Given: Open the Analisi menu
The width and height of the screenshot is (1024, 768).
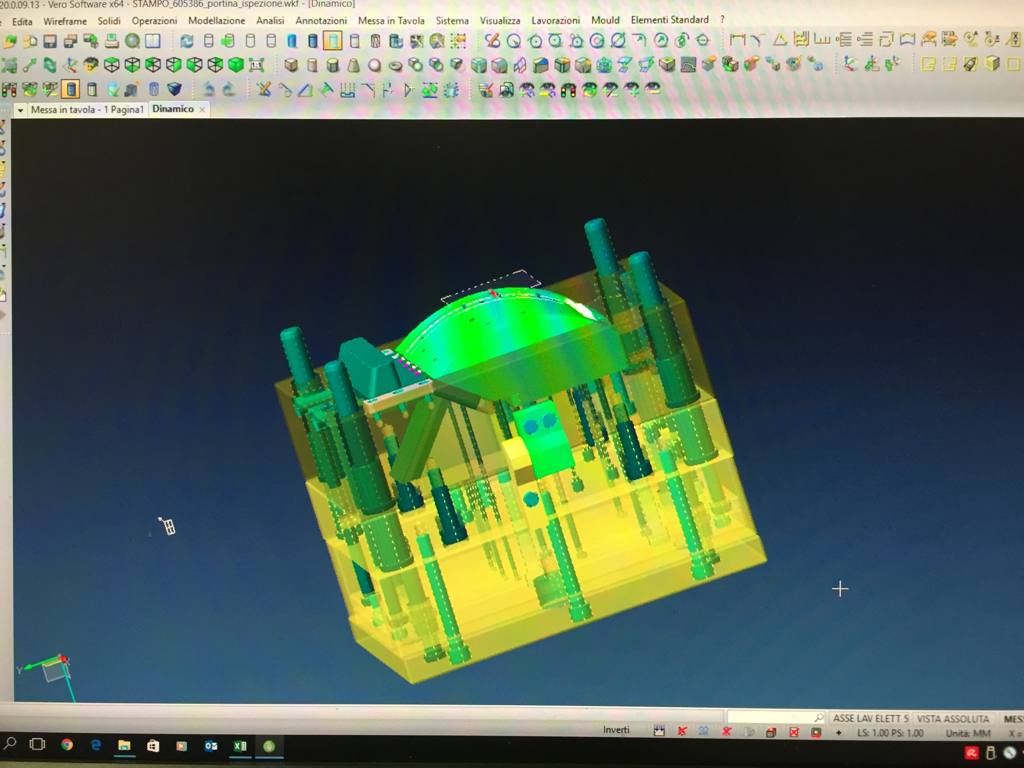Looking at the screenshot, I should (x=270, y=21).
